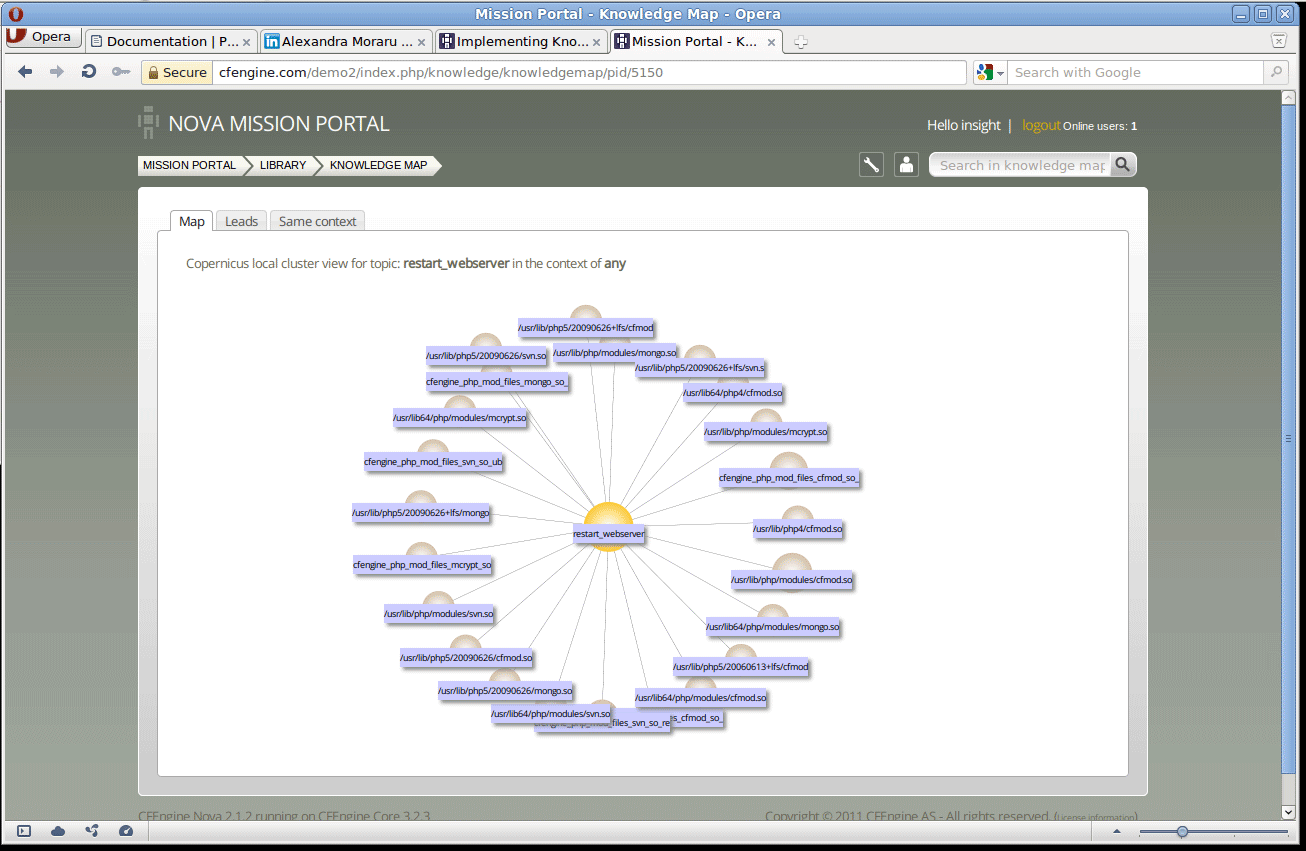The image size is (1306, 851).
Task: Open the wrench settings icon
Action: (x=871, y=165)
